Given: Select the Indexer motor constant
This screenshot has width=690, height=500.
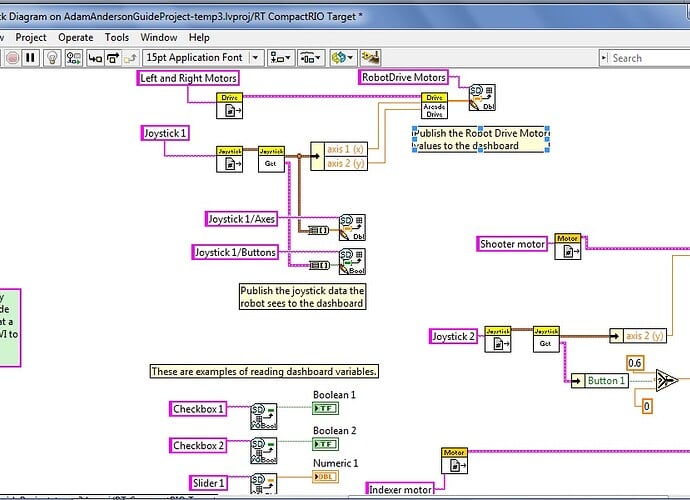Looking at the screenshot, I should [400, 489].
